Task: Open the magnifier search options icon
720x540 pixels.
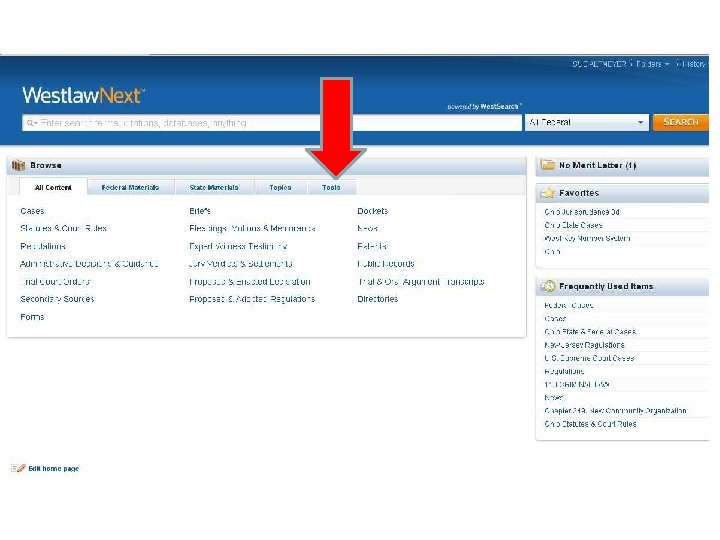Action: coord(31,123)
